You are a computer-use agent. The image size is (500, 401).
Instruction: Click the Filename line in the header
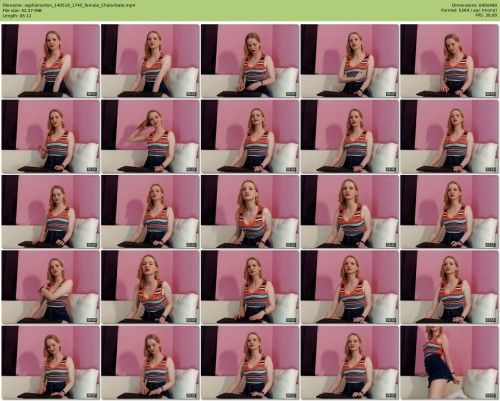click(x=69, y=5)
